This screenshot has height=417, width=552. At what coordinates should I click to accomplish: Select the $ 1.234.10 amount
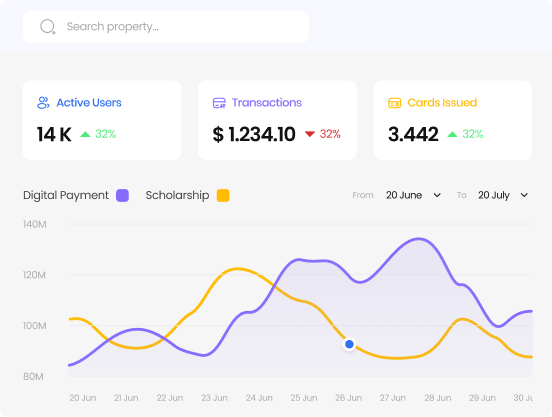click(254, 134)
